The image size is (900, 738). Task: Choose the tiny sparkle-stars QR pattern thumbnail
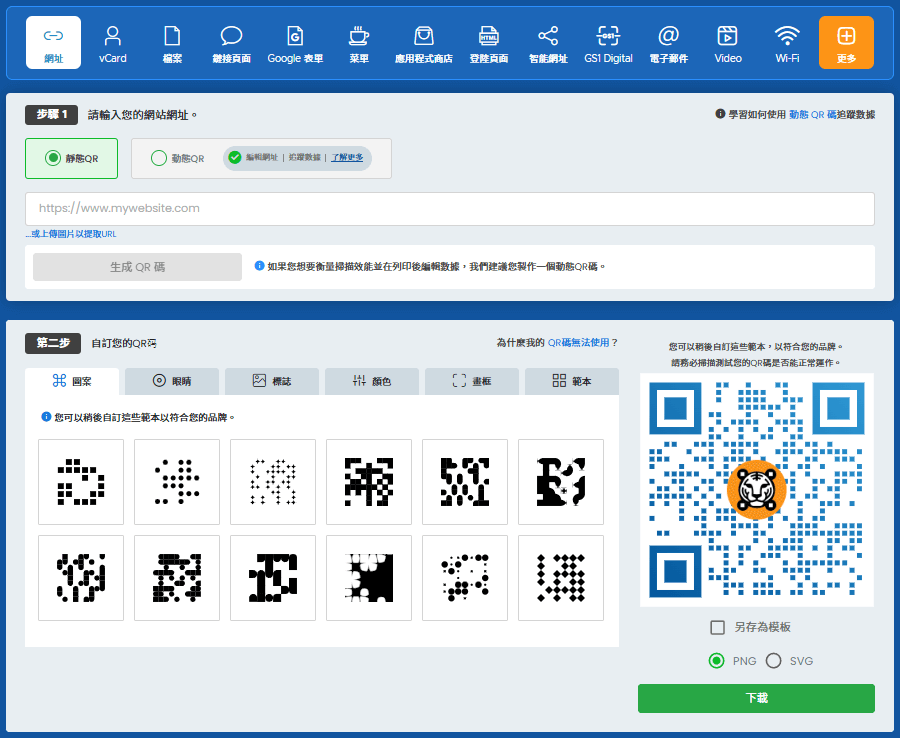point(273,482)
